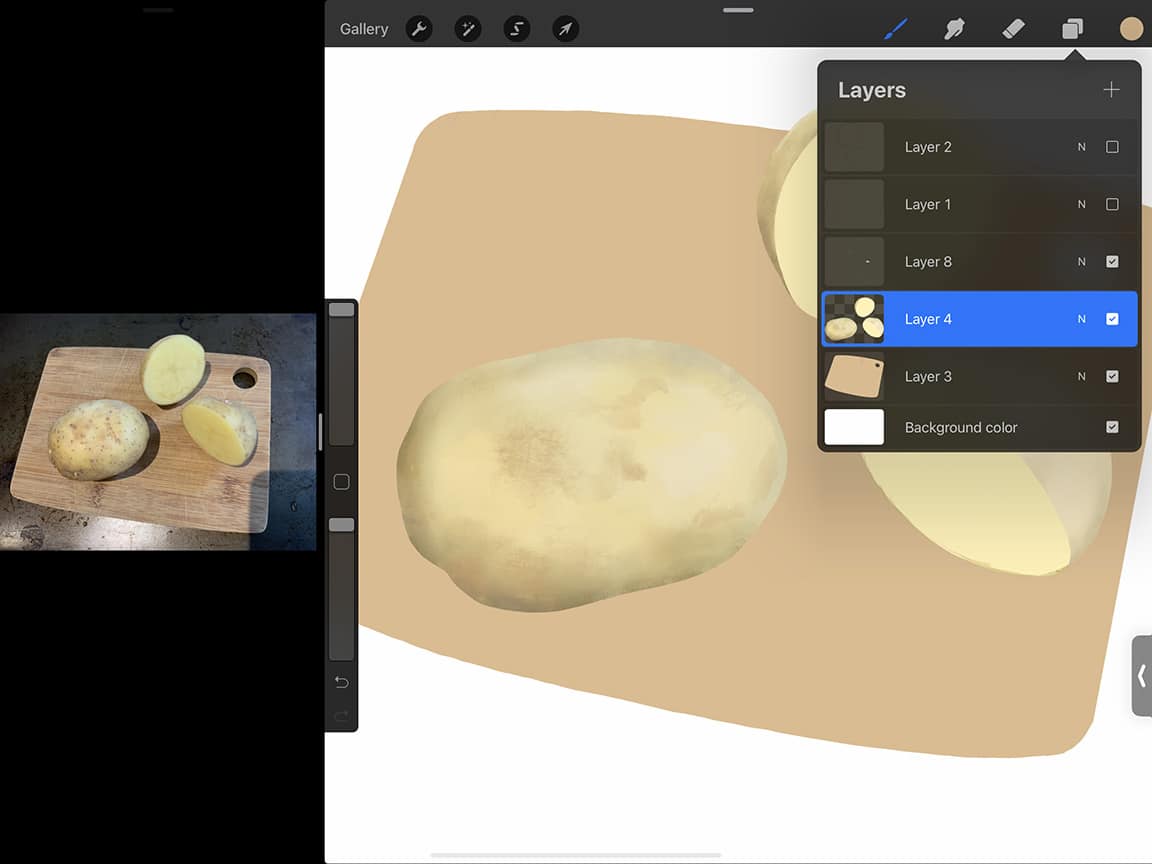1152x864 pixels.
Task: Select the Adjustments magic wand tool
Action: [x=467, y=28]
